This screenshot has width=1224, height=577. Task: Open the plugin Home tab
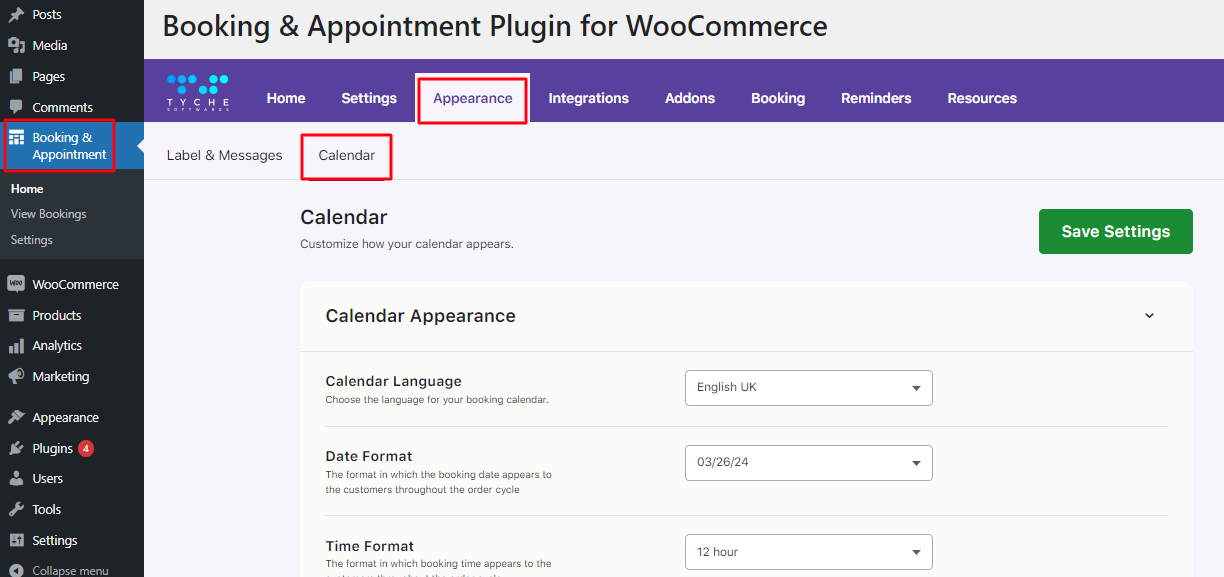286,98
